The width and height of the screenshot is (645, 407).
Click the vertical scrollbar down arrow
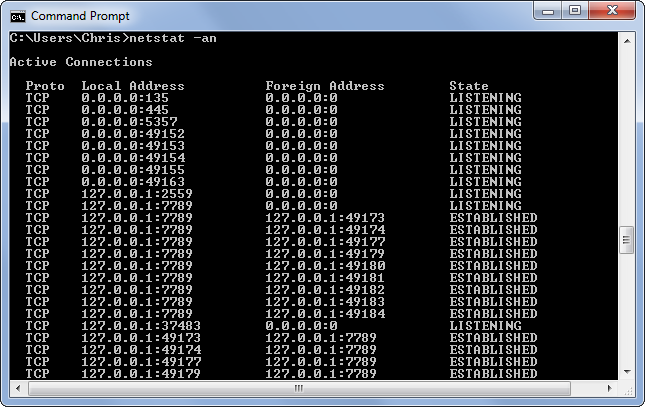[x=627, y=371]
